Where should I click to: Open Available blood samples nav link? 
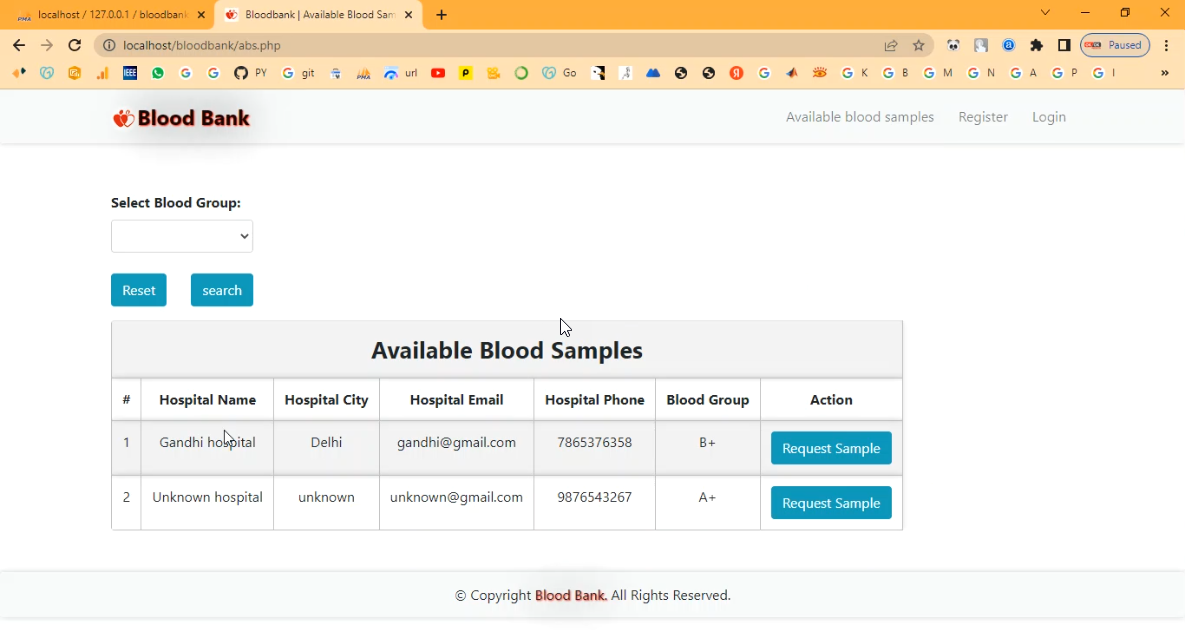pyautogui.click(x=859, y=117)
